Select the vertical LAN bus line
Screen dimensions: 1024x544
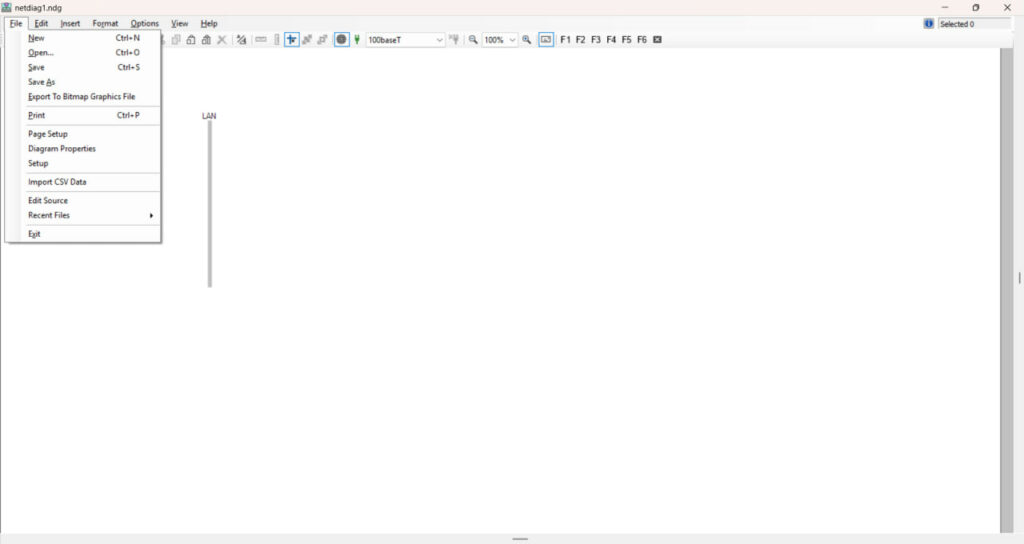tap(210, 204)
